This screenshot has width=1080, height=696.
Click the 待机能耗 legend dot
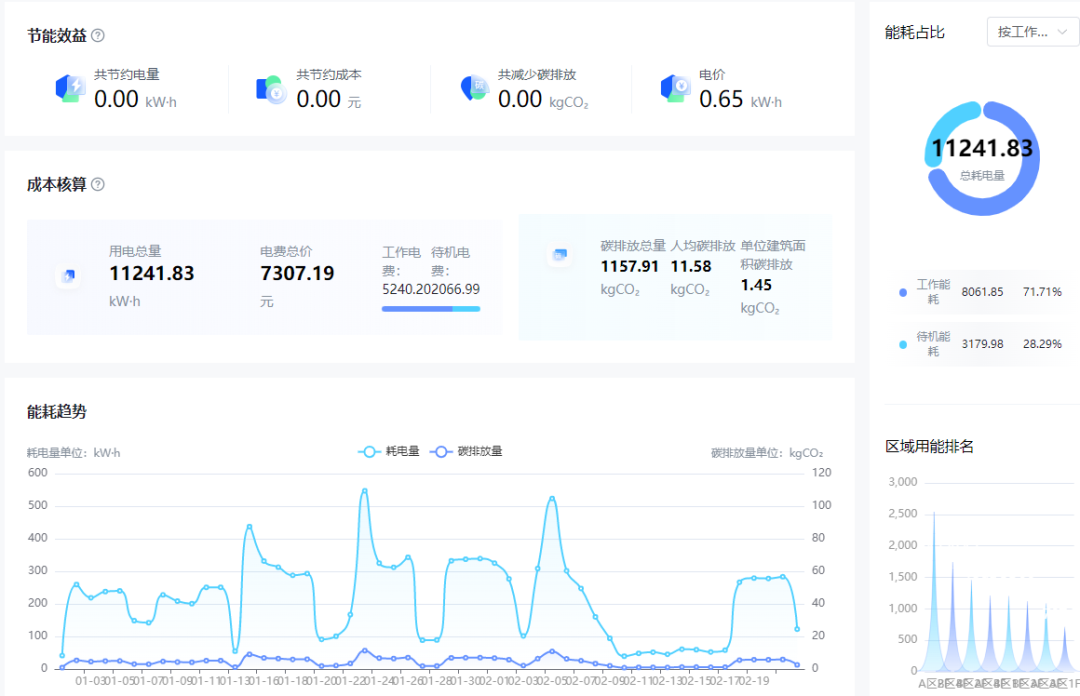tap(903, 345)
